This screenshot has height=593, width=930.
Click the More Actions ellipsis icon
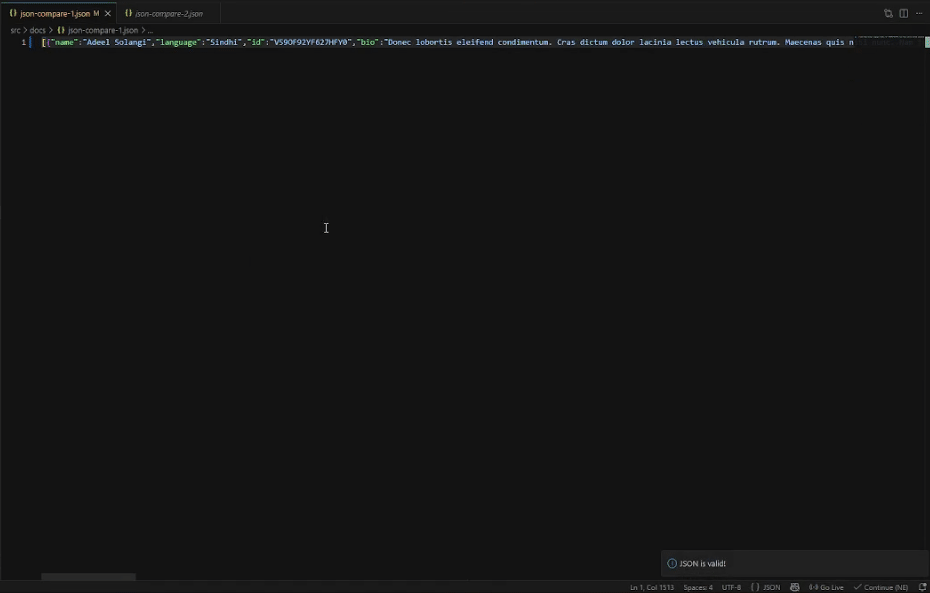pyautogui.click(x=920, y=12)
